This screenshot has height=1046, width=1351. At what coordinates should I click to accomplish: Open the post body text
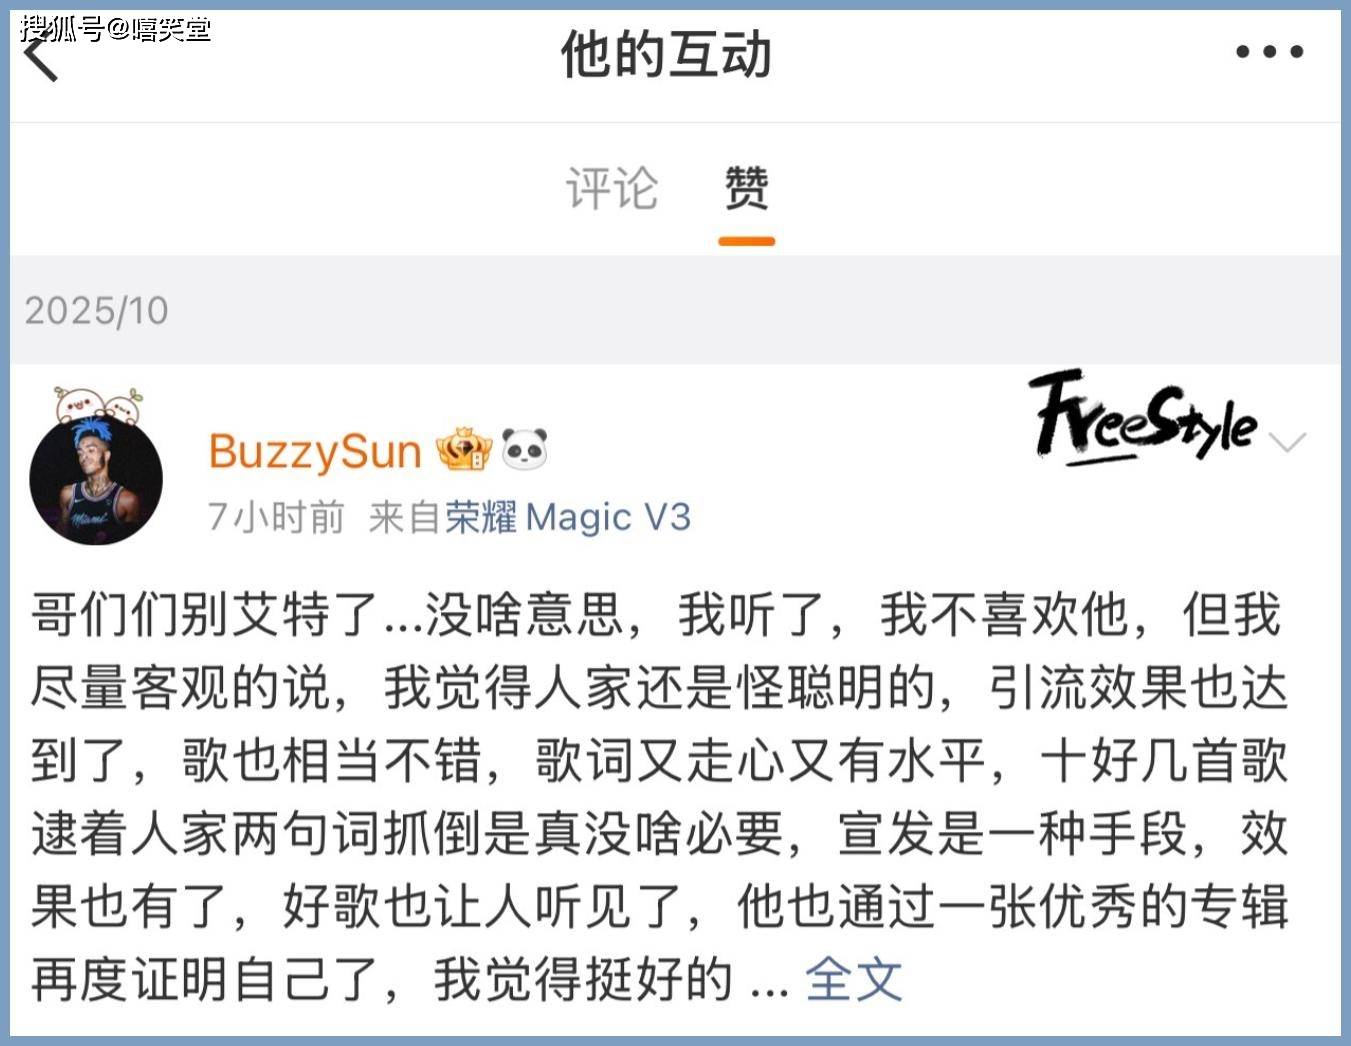pos(659,797)
